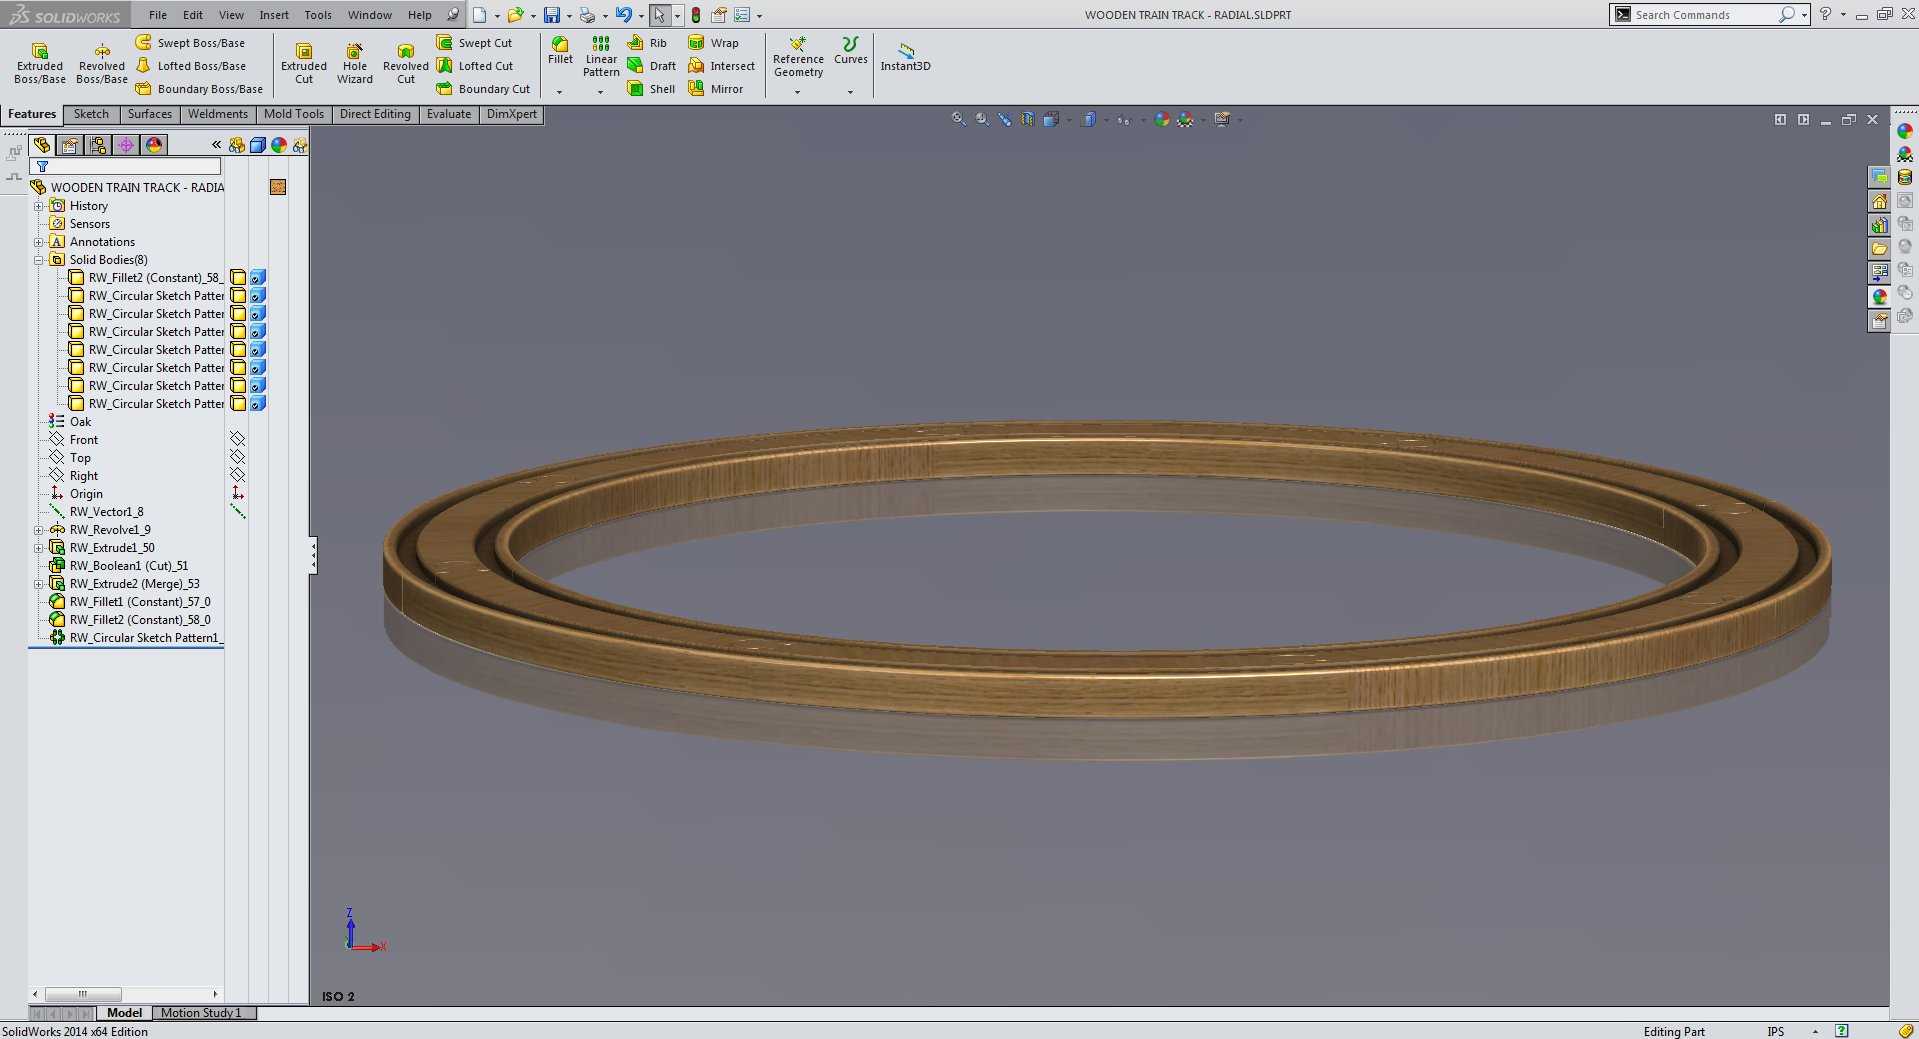Toggle Instant3D mode
Viewport: 1919px width, 1039px height.
point(905,57)
